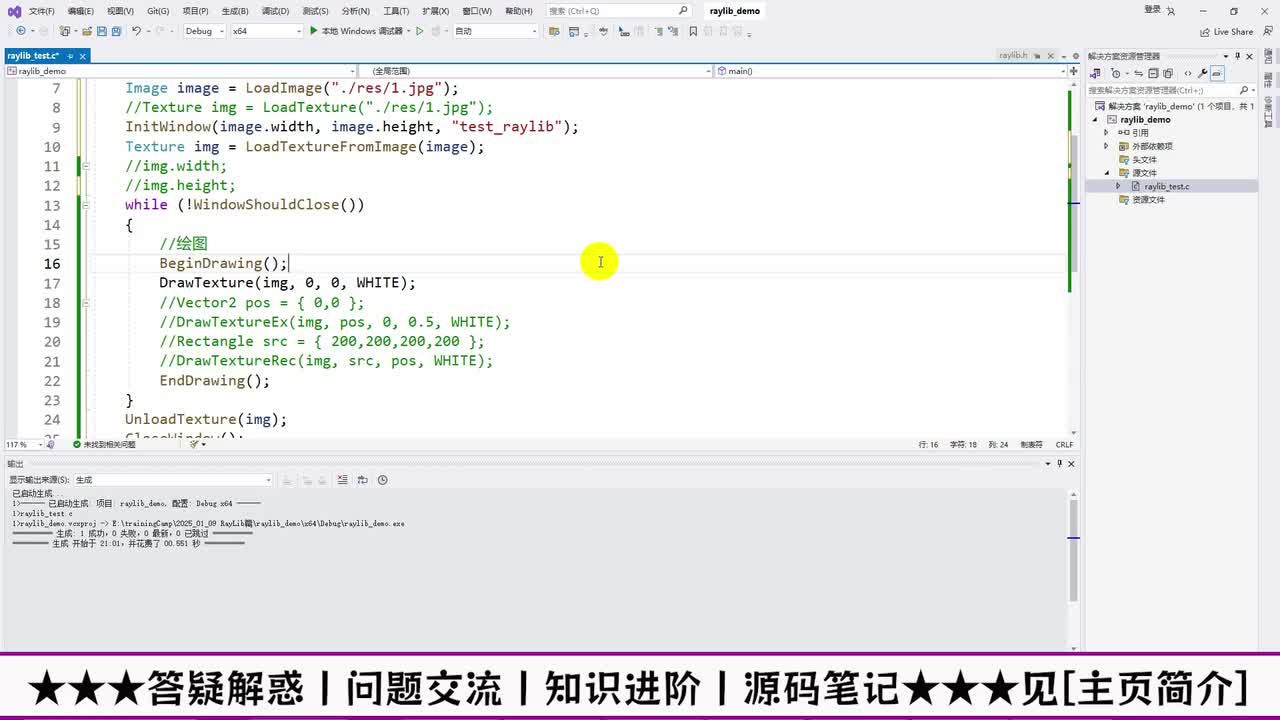The image size is (1280, 720).
Task: Open the x64 platform dropdown
Action: pos(266,31)
